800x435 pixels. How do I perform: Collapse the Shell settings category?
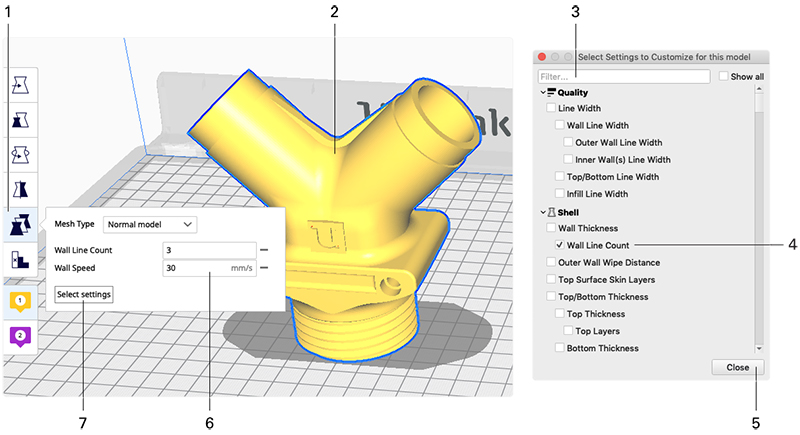click(x=541, y=212)
